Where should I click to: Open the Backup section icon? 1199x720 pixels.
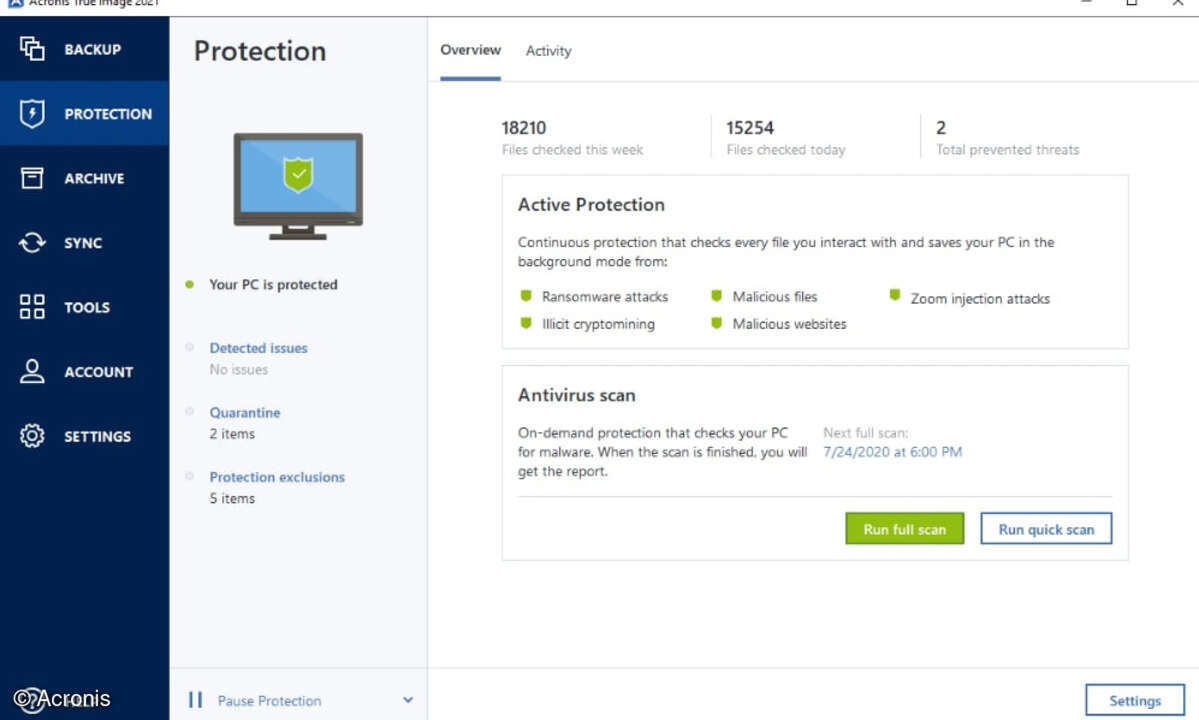[x=31, y=49]
